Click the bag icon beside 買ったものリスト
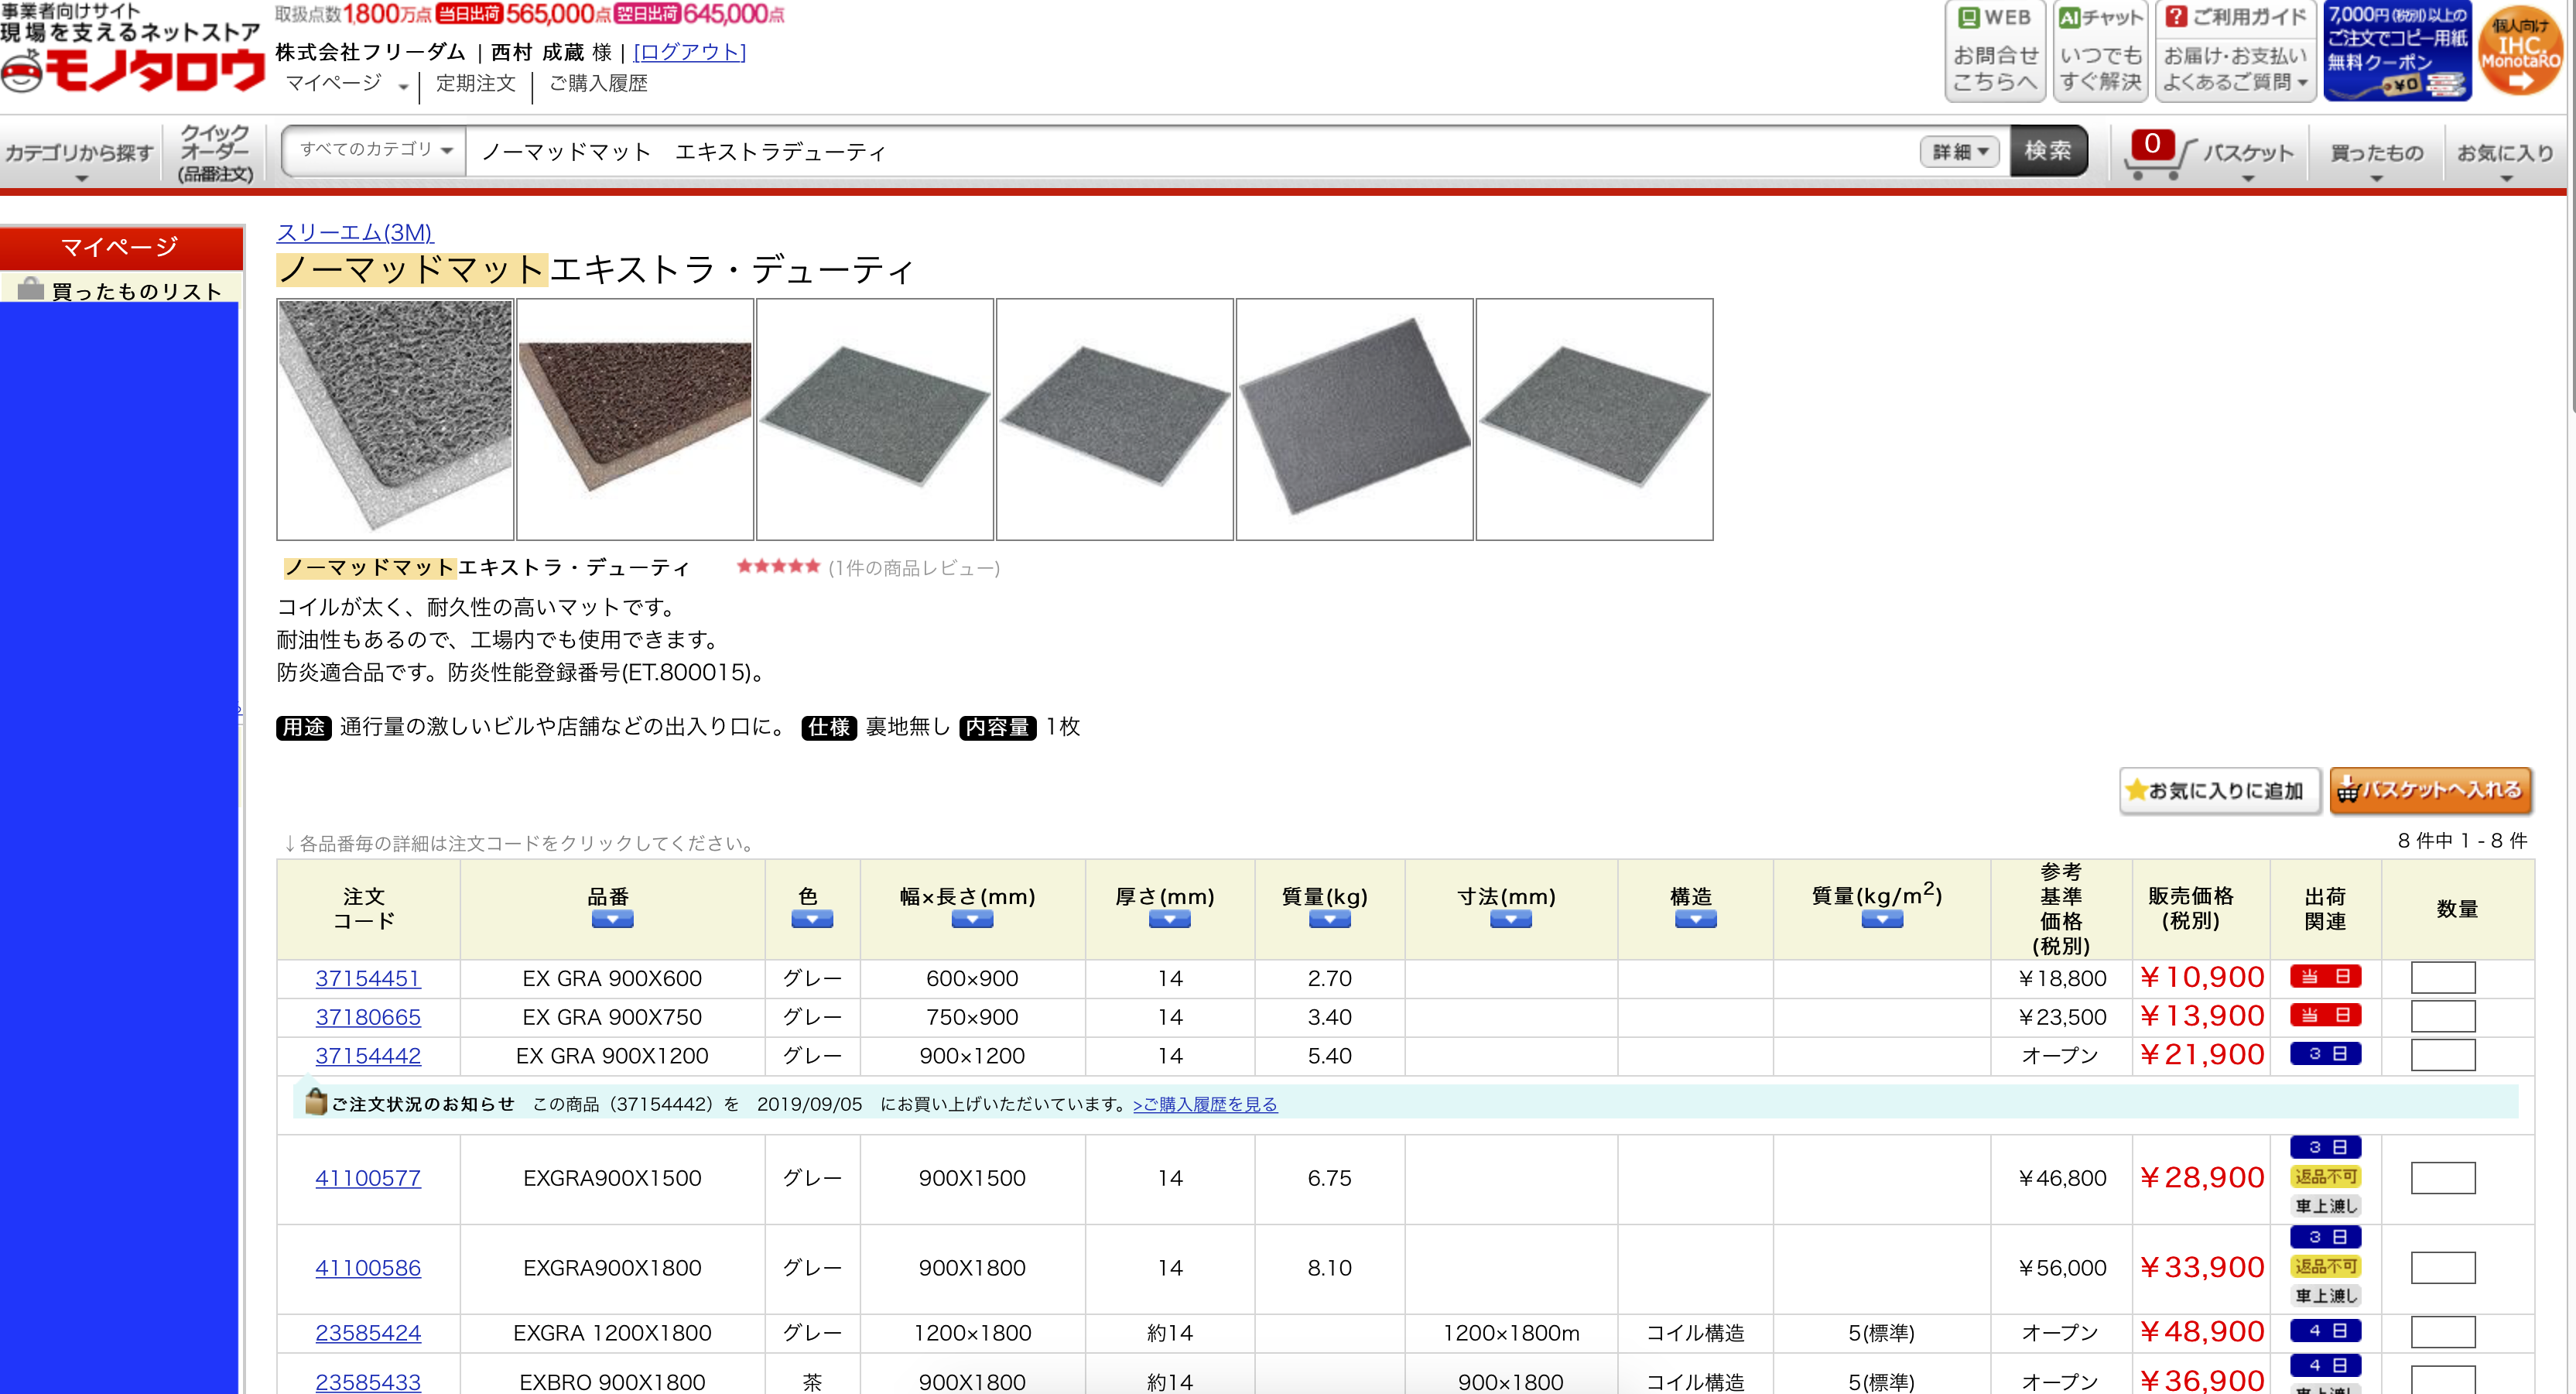This screenshot has width=2576, height=1394. (31, 289)
